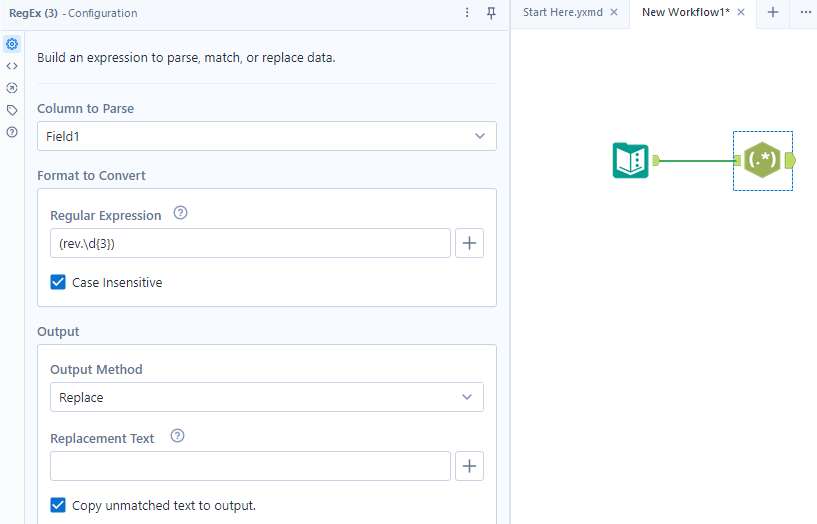Viewport: 817px width, 524px height.
Task: Switch to Start Here.yxmd tab
Action: point(562,13)
